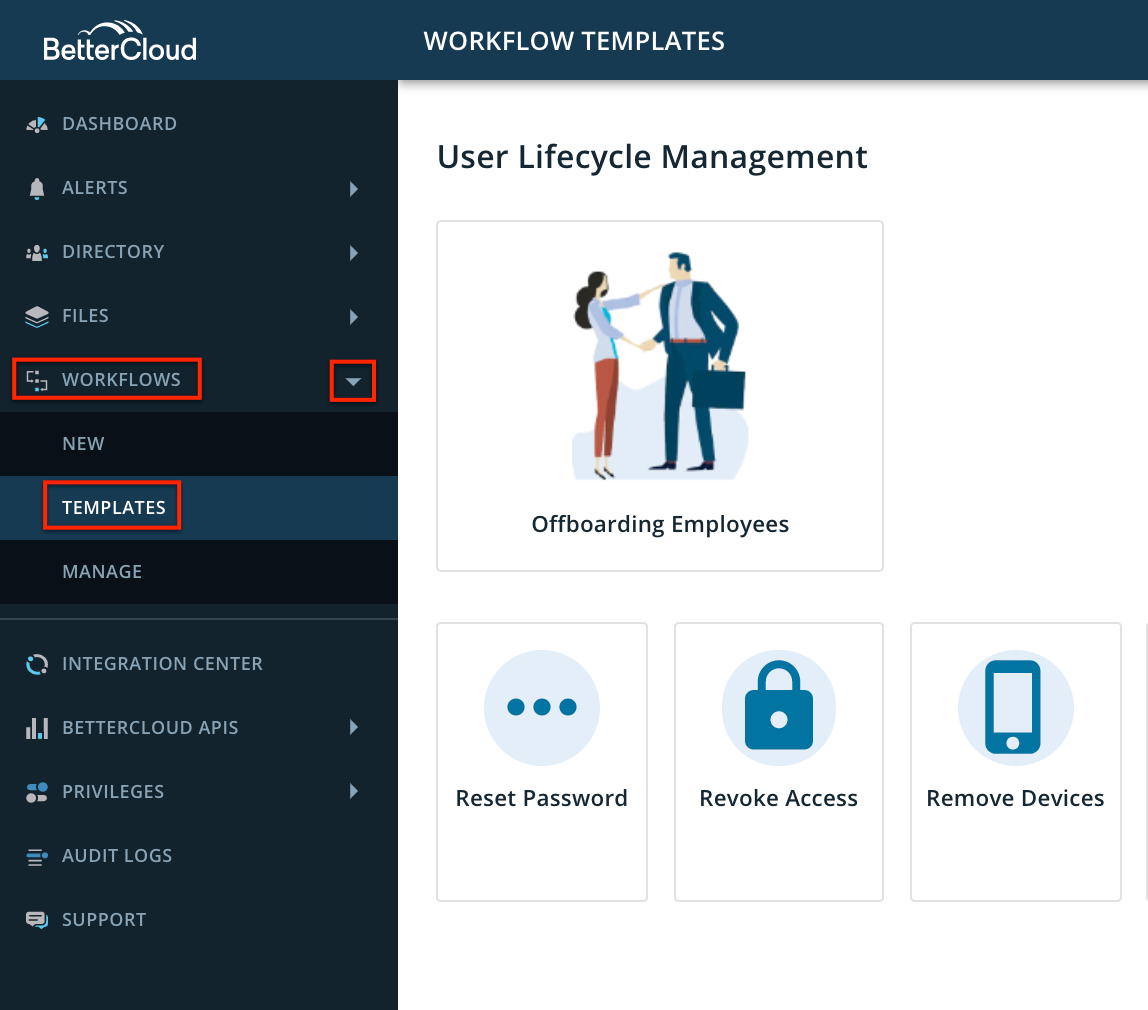Screen dimensions: 1148x1010
Task: Click the Privileges people icon
Action: pyautogui.click(x=36, y=791)
